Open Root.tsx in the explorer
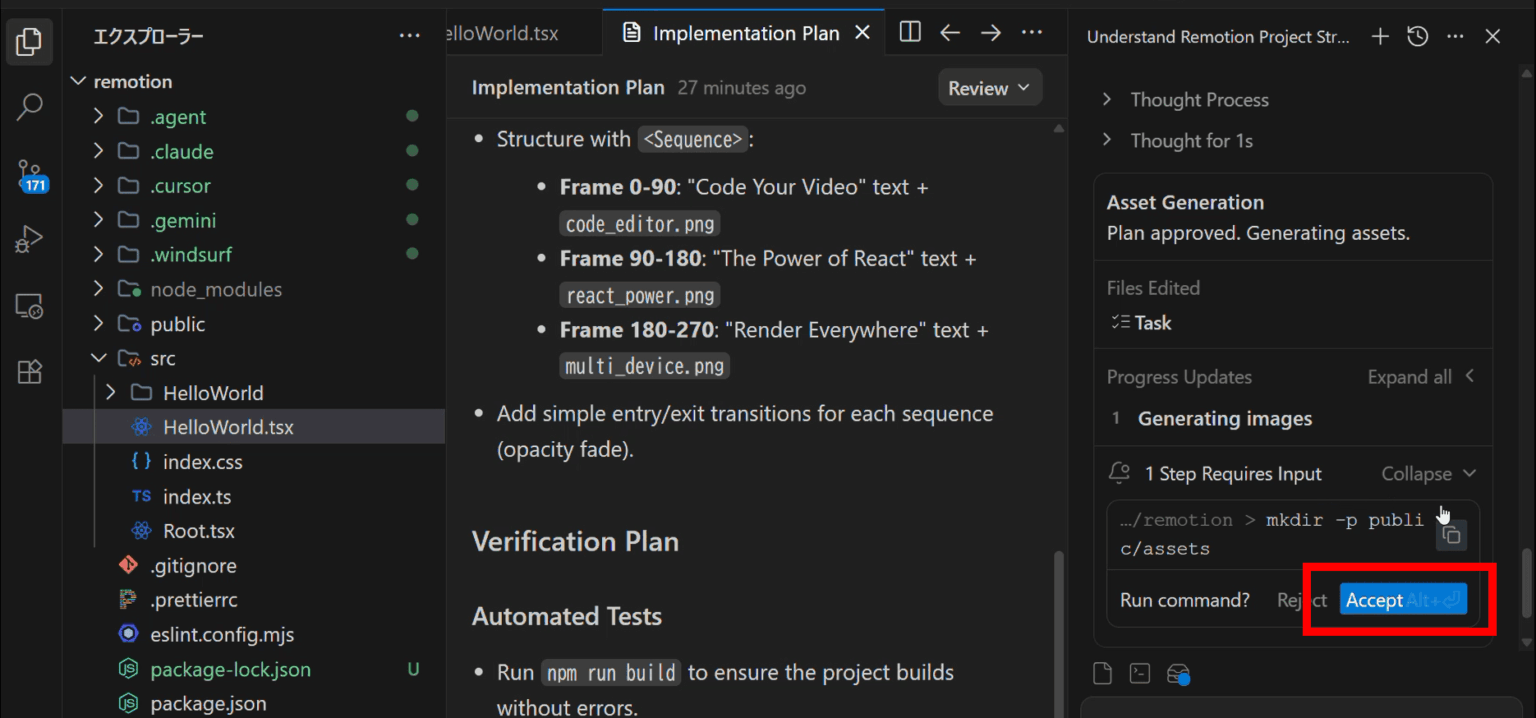The image size is (1536, 718). point(198,531)
